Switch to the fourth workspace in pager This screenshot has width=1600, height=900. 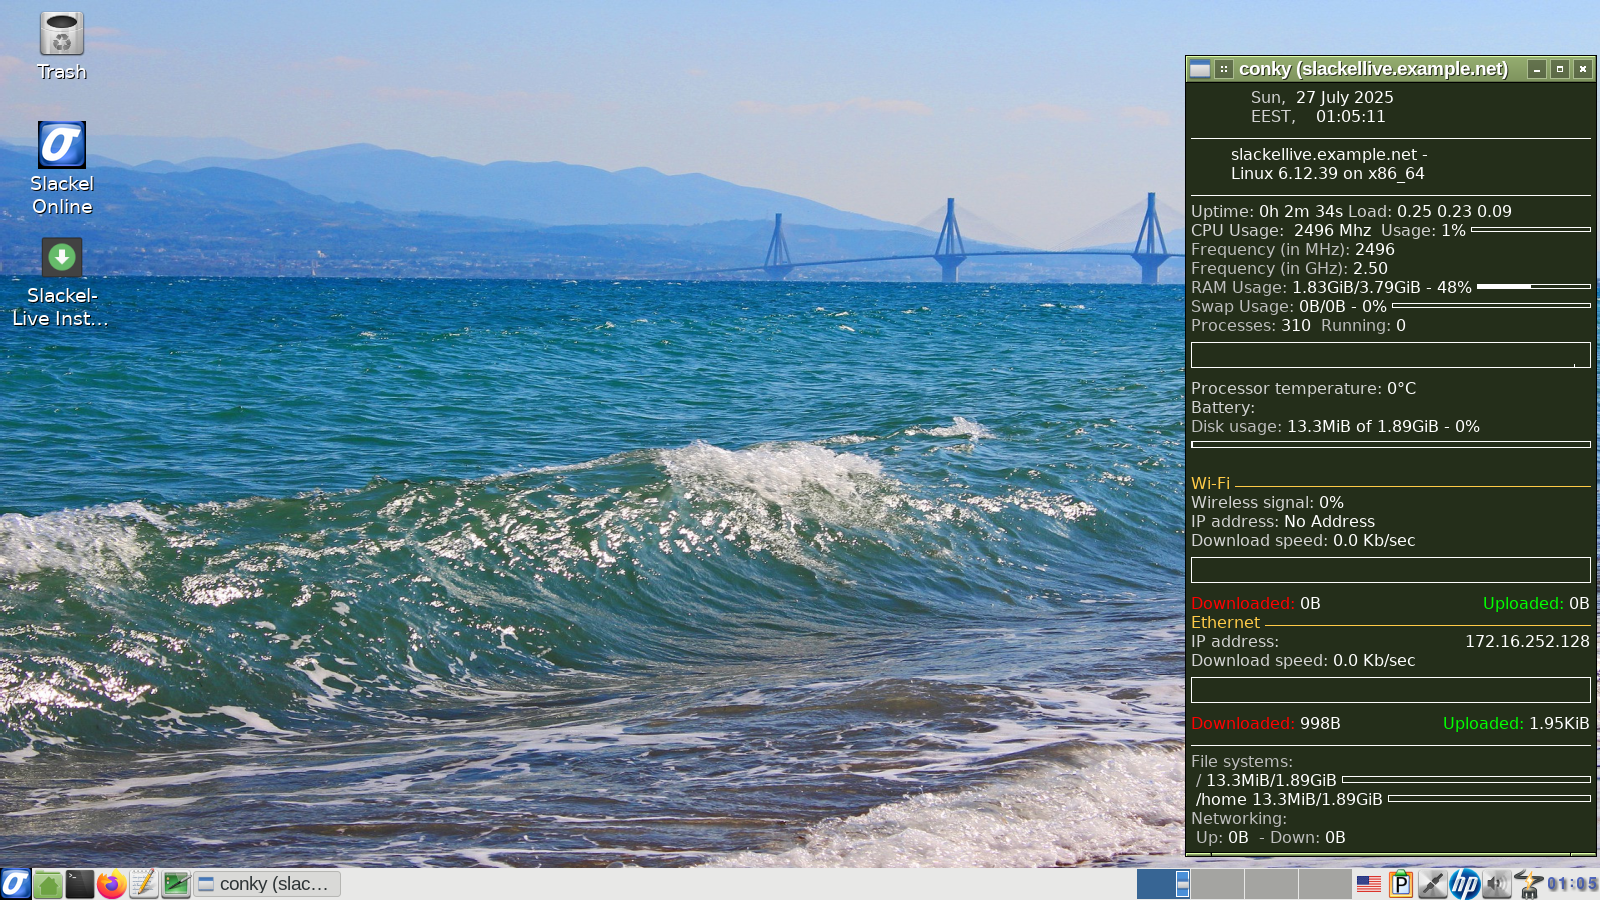(x=1325, y=884)
